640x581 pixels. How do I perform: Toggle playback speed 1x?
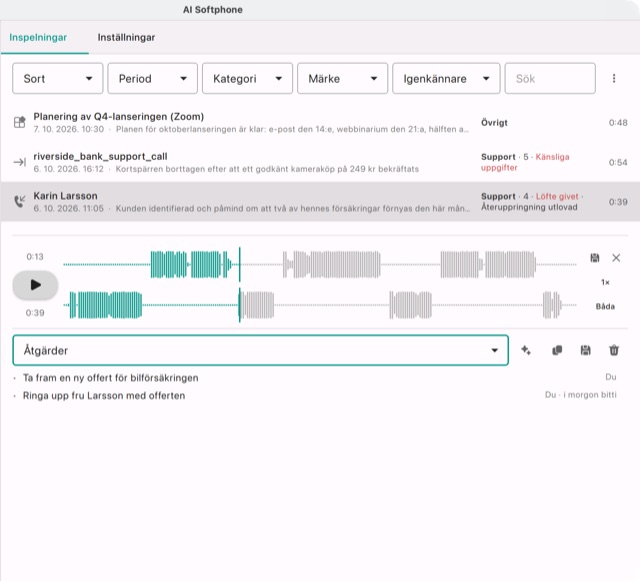(x=605, y=282)
